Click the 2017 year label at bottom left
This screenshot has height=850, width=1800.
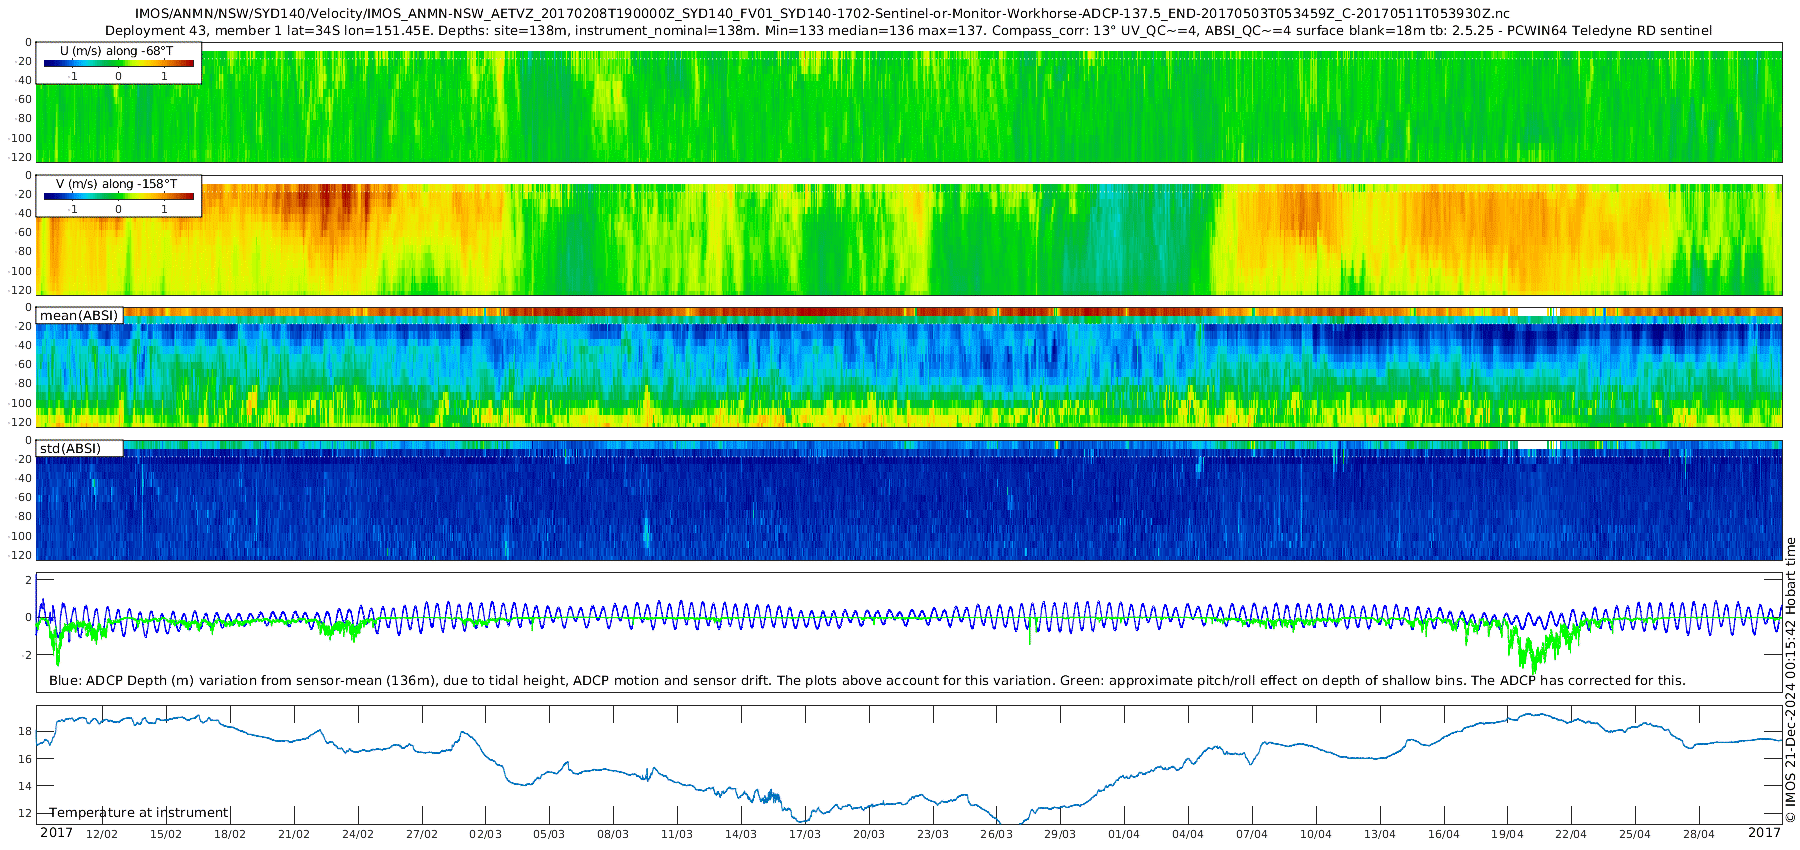tap(56, 833)
